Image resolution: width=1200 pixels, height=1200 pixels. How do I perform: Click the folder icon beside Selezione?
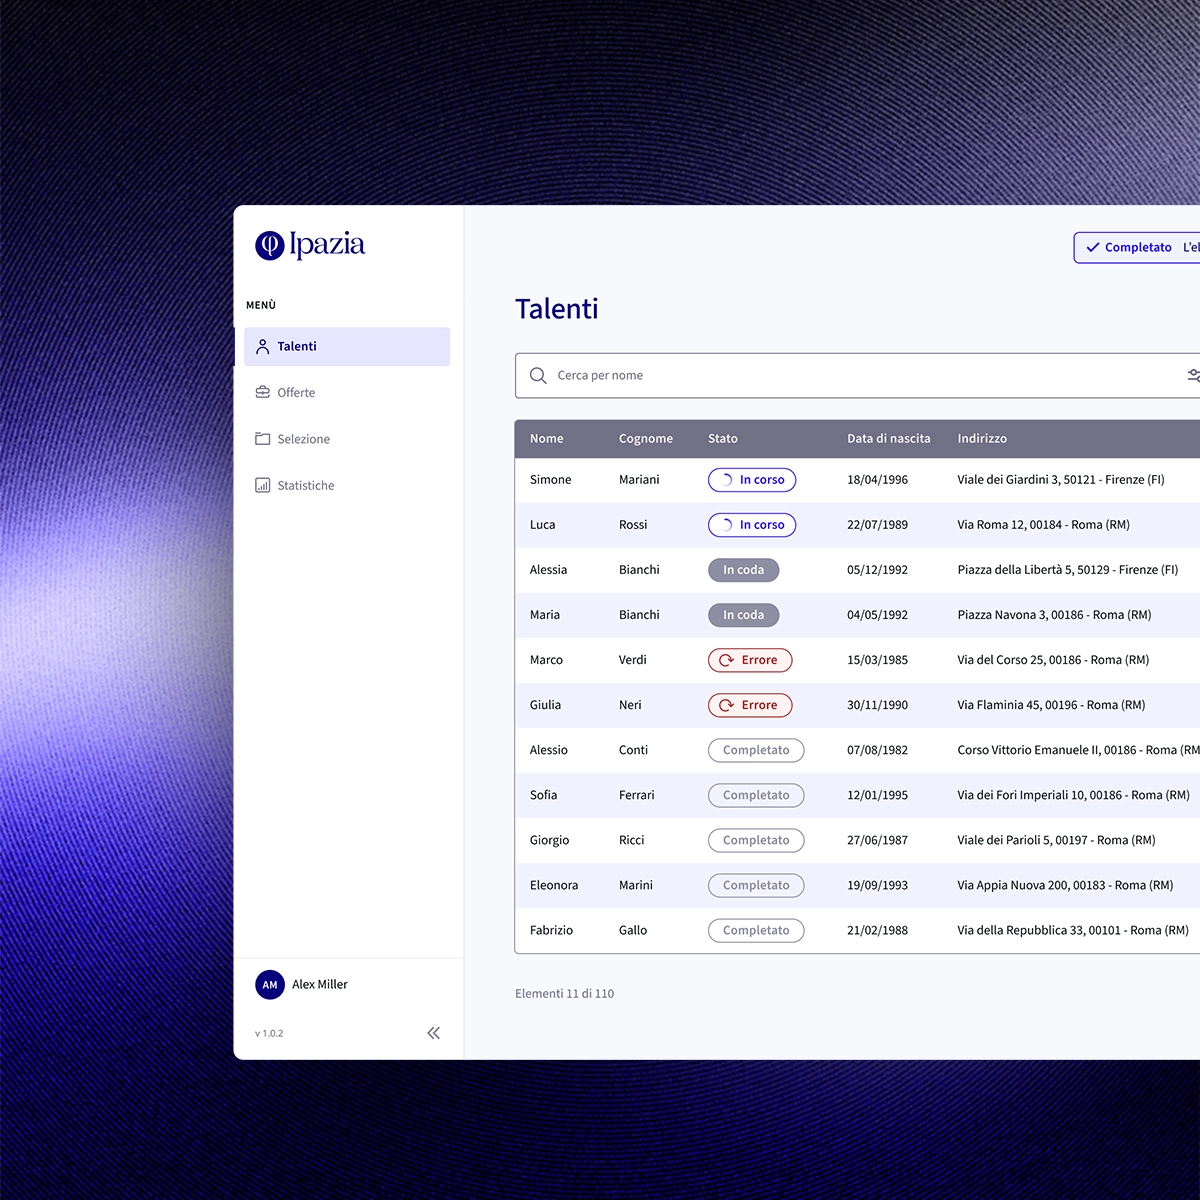point(263,439)
